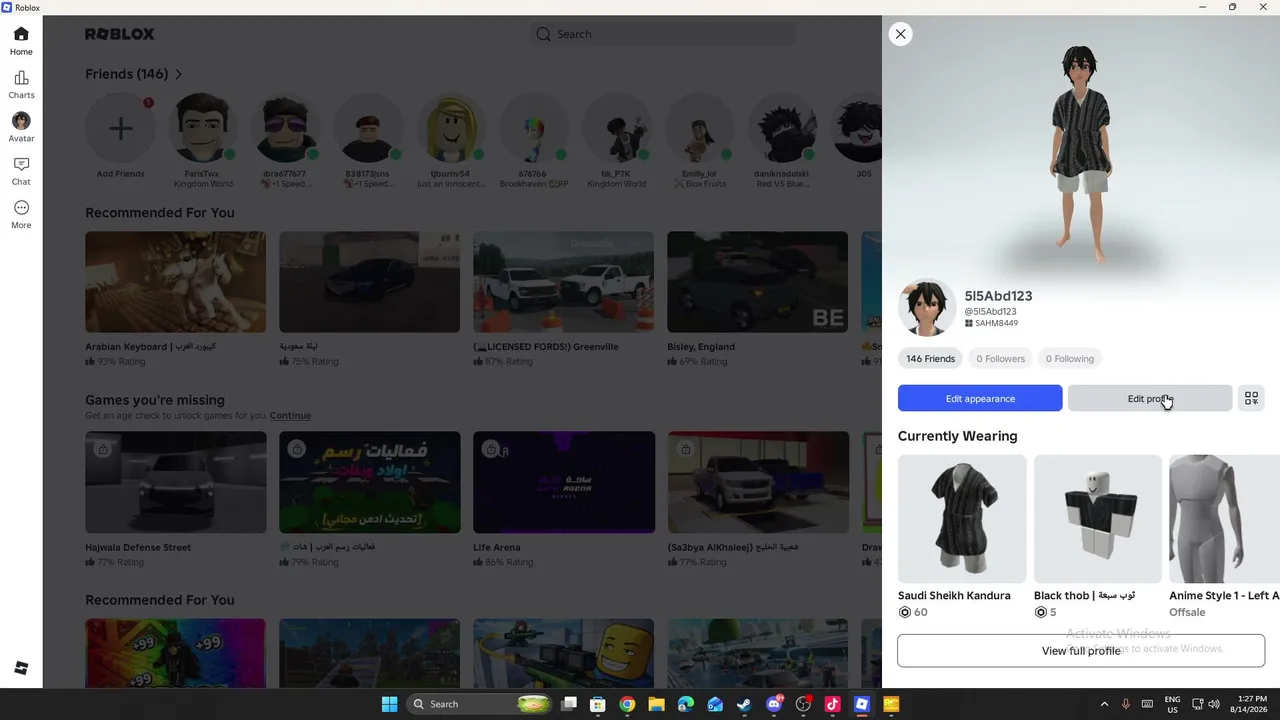Image resolution: width=1280 pixels, height=720 pixels.
Task: Focus the Roblox search field
Action: click(663, 34)
